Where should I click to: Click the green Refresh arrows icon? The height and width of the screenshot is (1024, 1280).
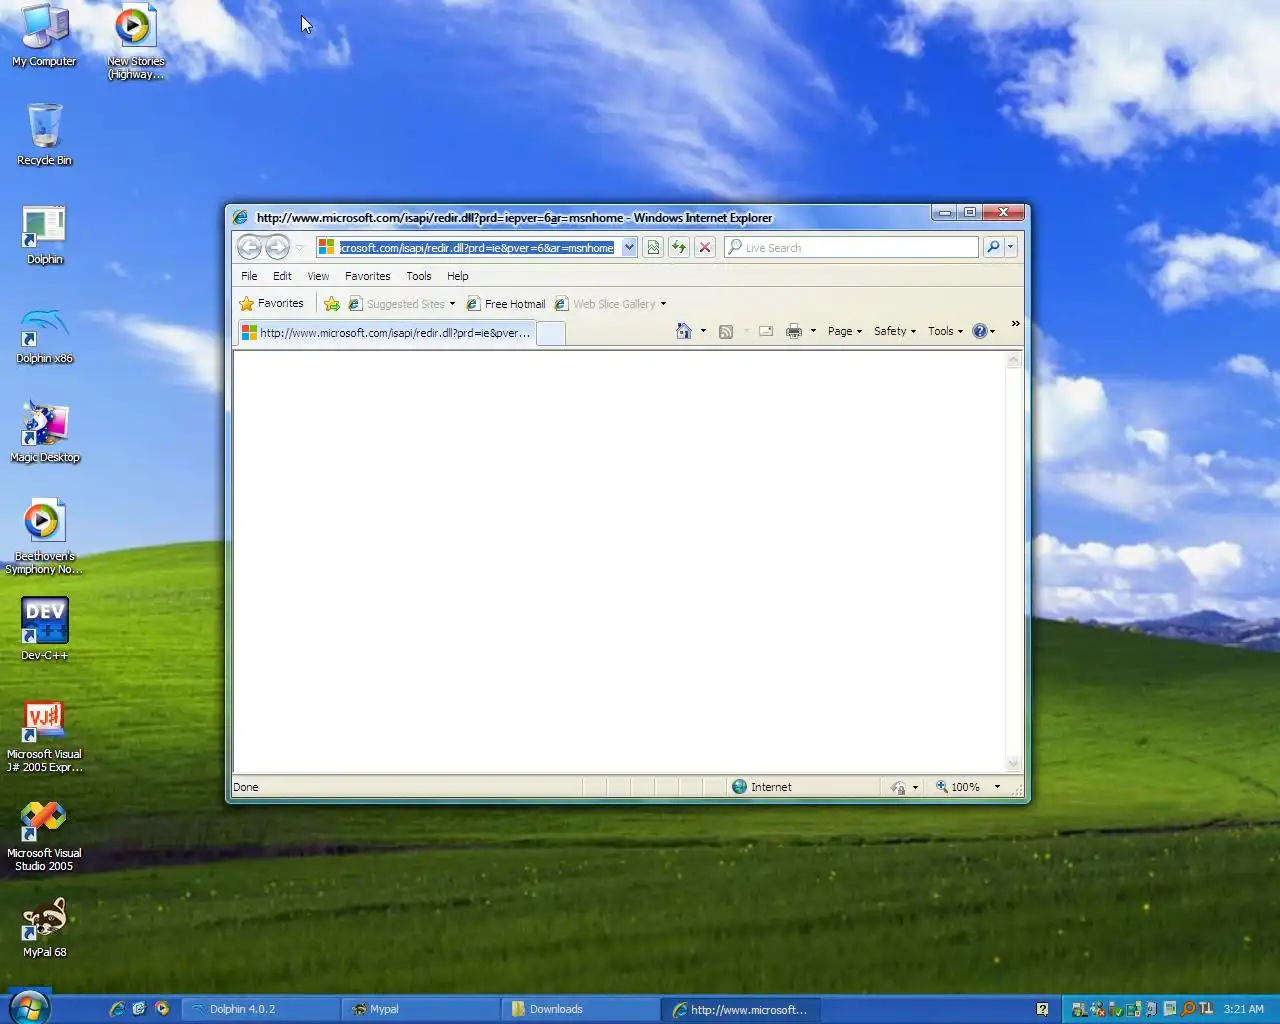point(679,247)
